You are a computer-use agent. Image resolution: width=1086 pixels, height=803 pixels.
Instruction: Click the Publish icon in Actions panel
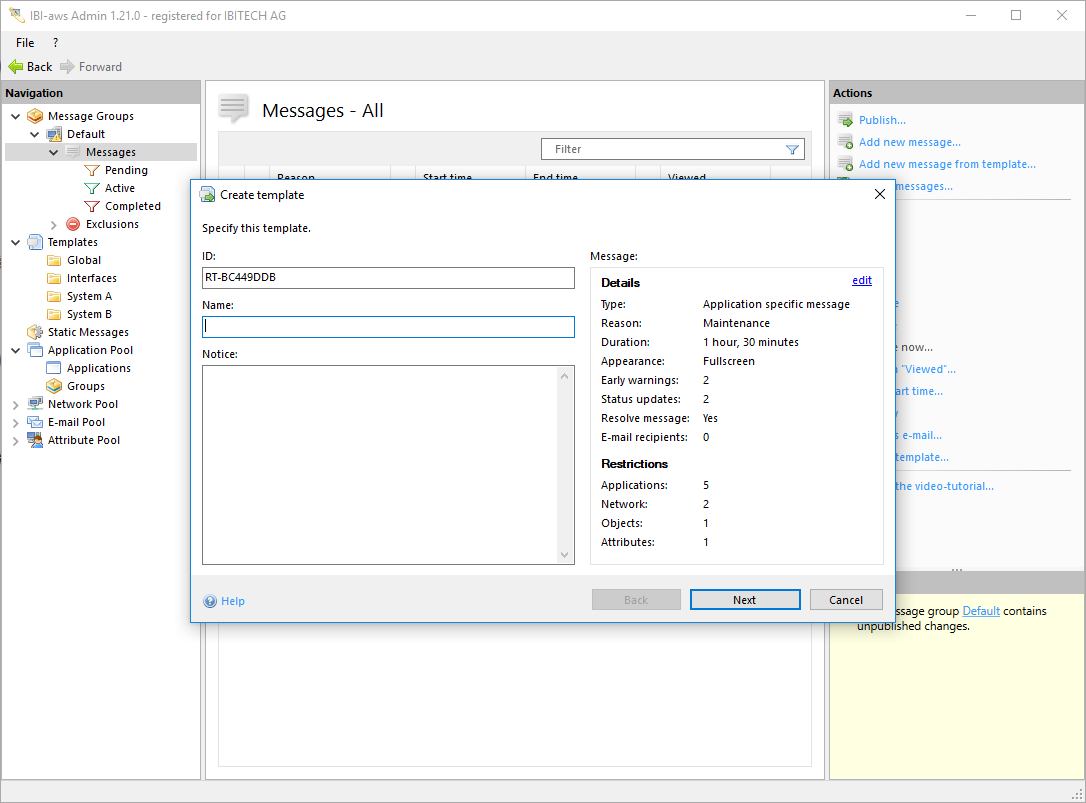(845, 120)
